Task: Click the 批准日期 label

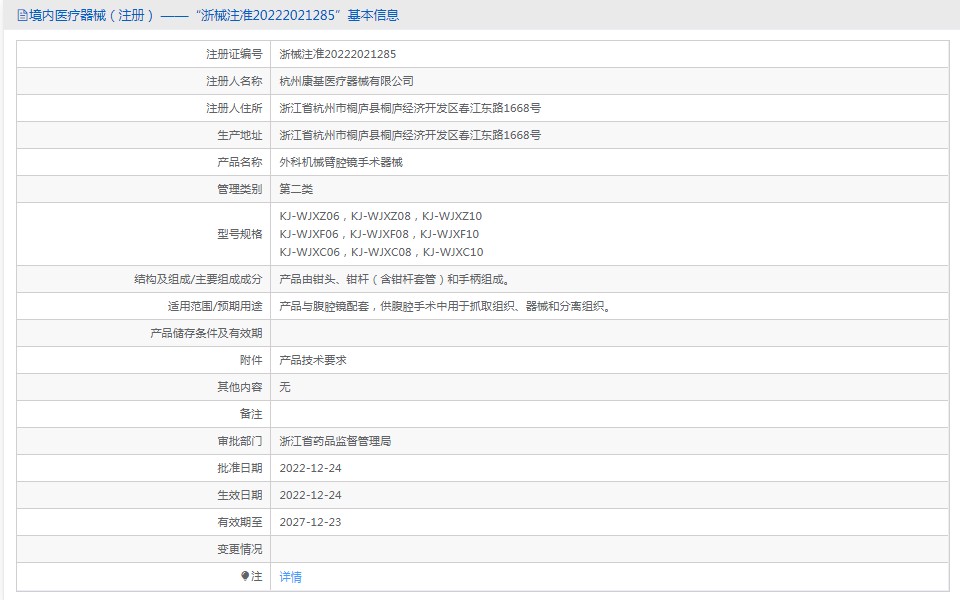Action: coord(239,468)
